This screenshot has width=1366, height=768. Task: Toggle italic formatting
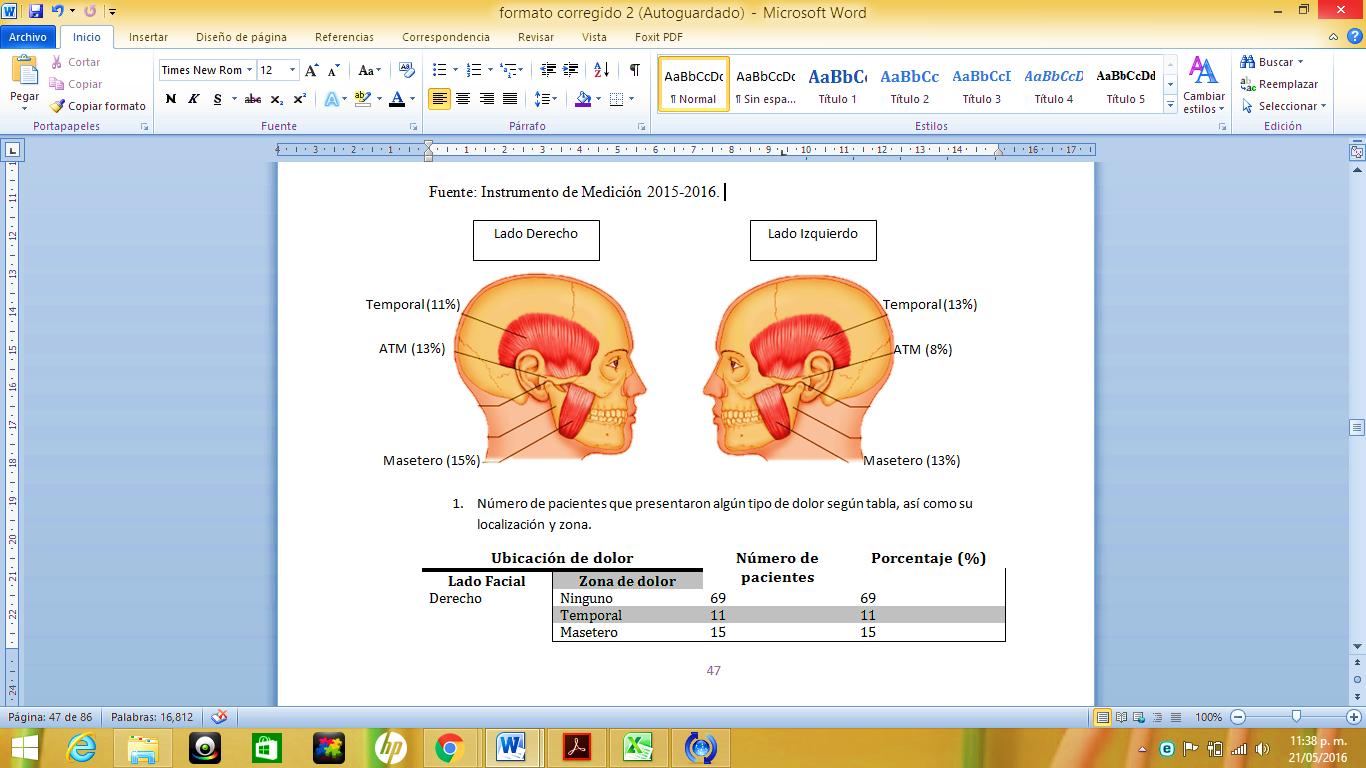click(194, 99)
